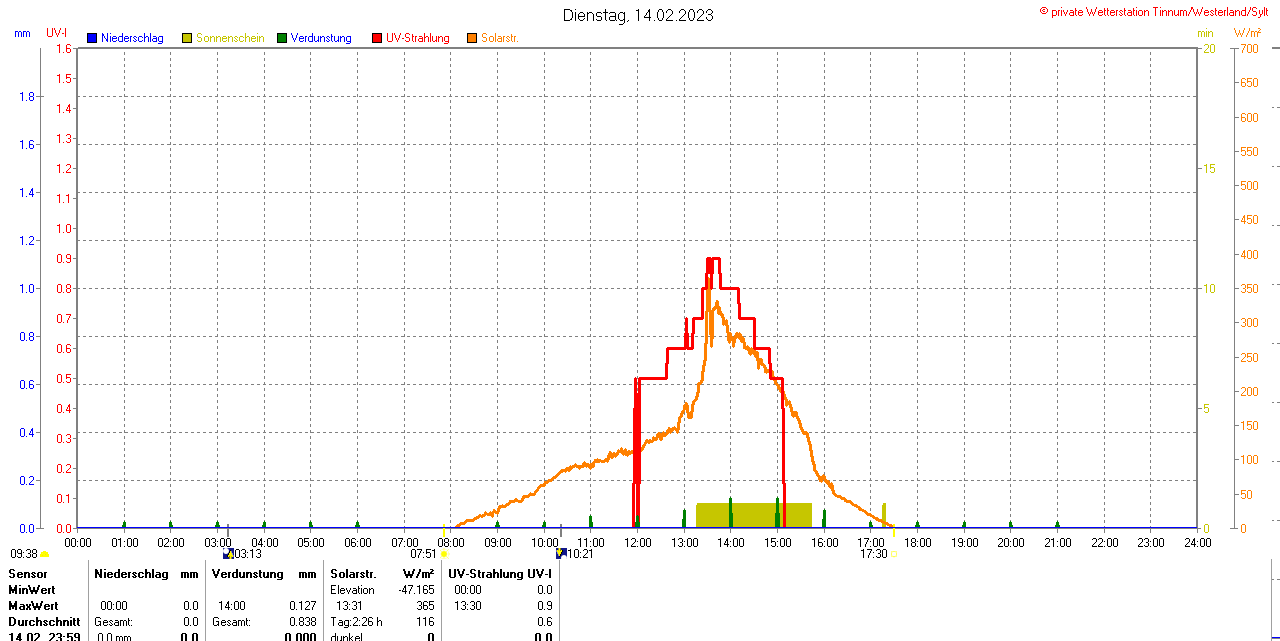Select the Sonnenschein legend label
This screenshot has width=1280, height=641.
pyautogui.click(x=230, y=38)
